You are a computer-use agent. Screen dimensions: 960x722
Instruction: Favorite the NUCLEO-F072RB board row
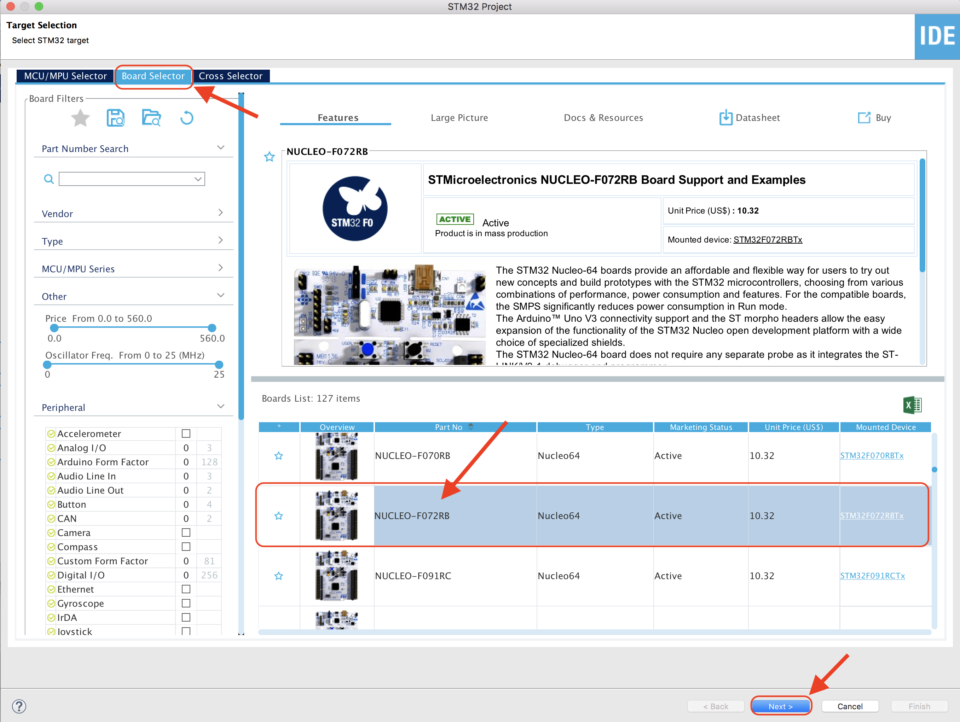coord(279,515)
